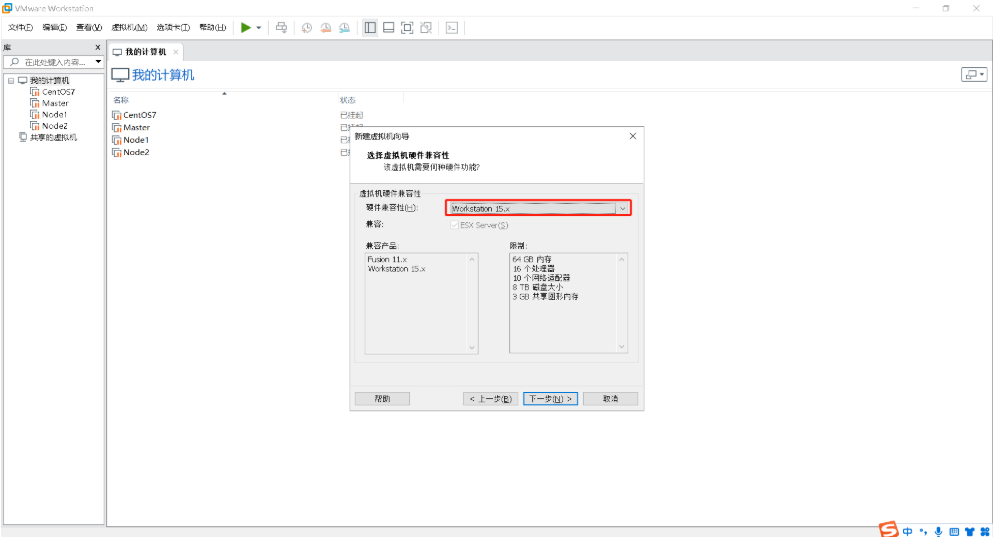Toggle the thumbnail bar view icon
The image size is (996, 537).
pyautogui.click(x=388, y=27)
